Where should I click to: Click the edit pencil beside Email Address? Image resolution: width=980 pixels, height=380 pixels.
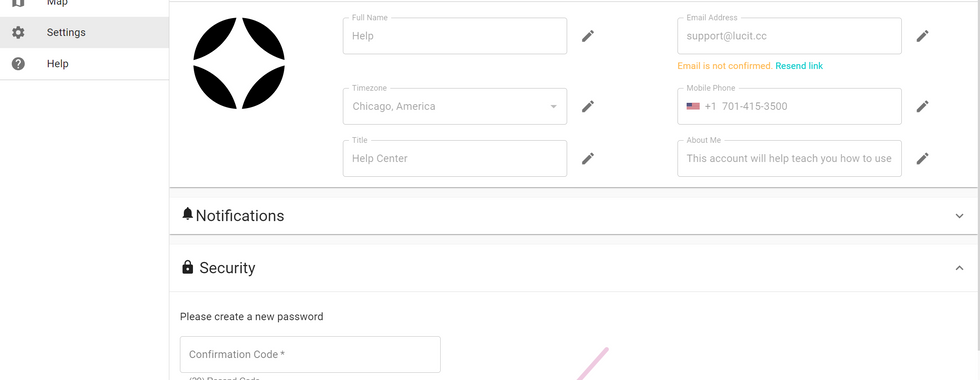[x=922, y=36]
